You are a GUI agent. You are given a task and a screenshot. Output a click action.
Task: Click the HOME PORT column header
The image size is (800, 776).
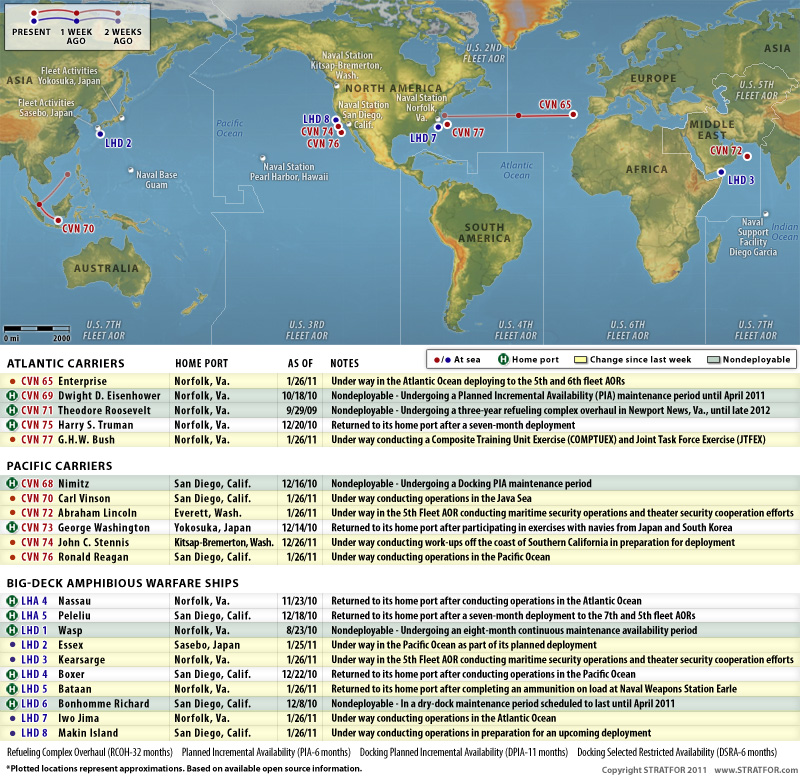pos(202,363)
